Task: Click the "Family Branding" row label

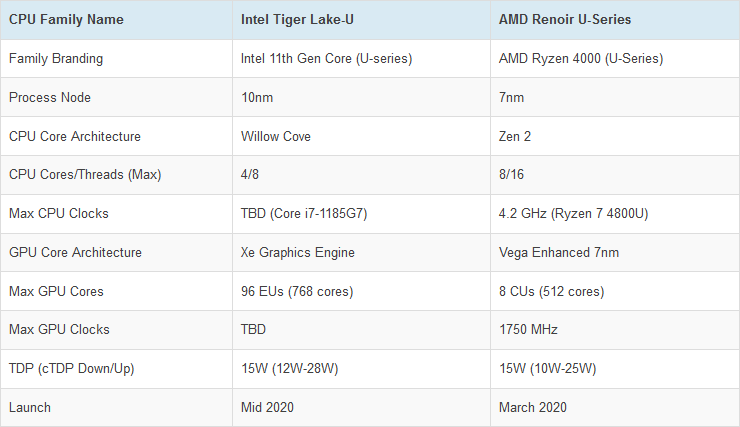Action: pyautogui.click(x=56, y=59)
